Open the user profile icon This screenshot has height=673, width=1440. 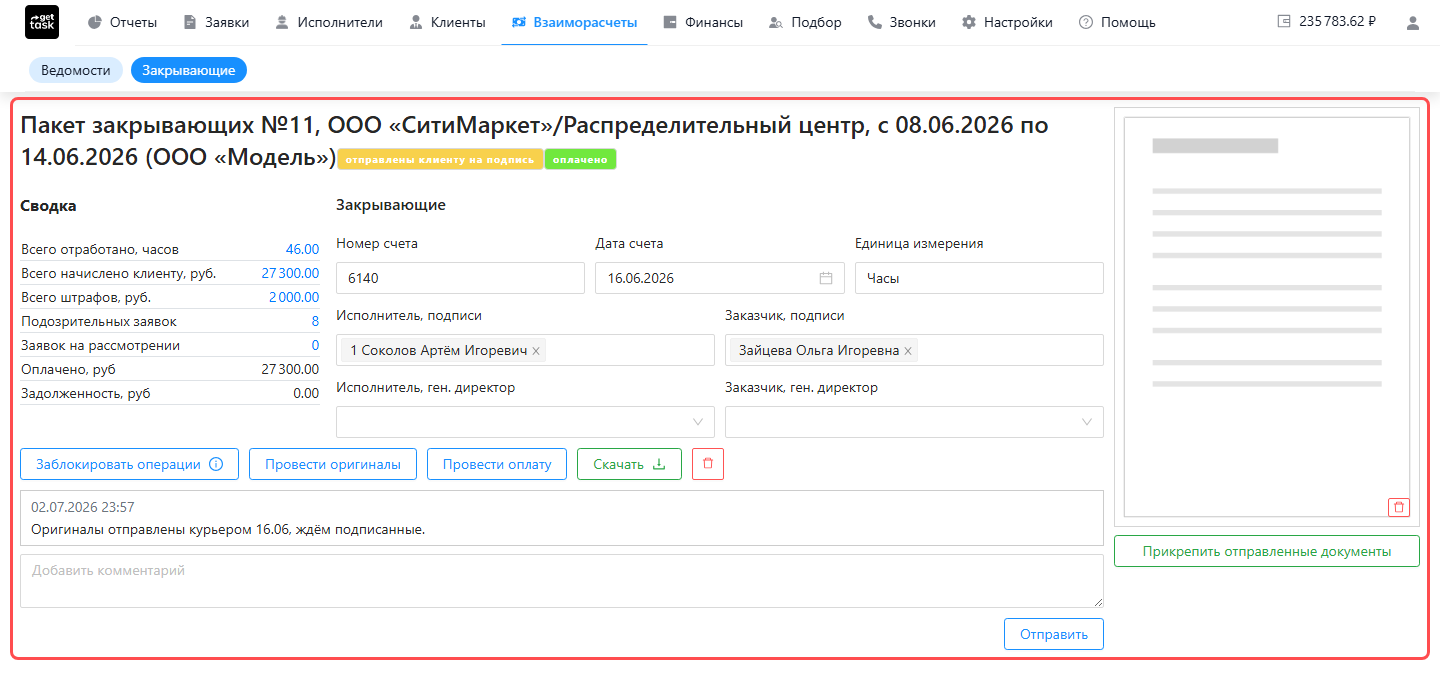pyautogui.click(x=1413, y=22)
